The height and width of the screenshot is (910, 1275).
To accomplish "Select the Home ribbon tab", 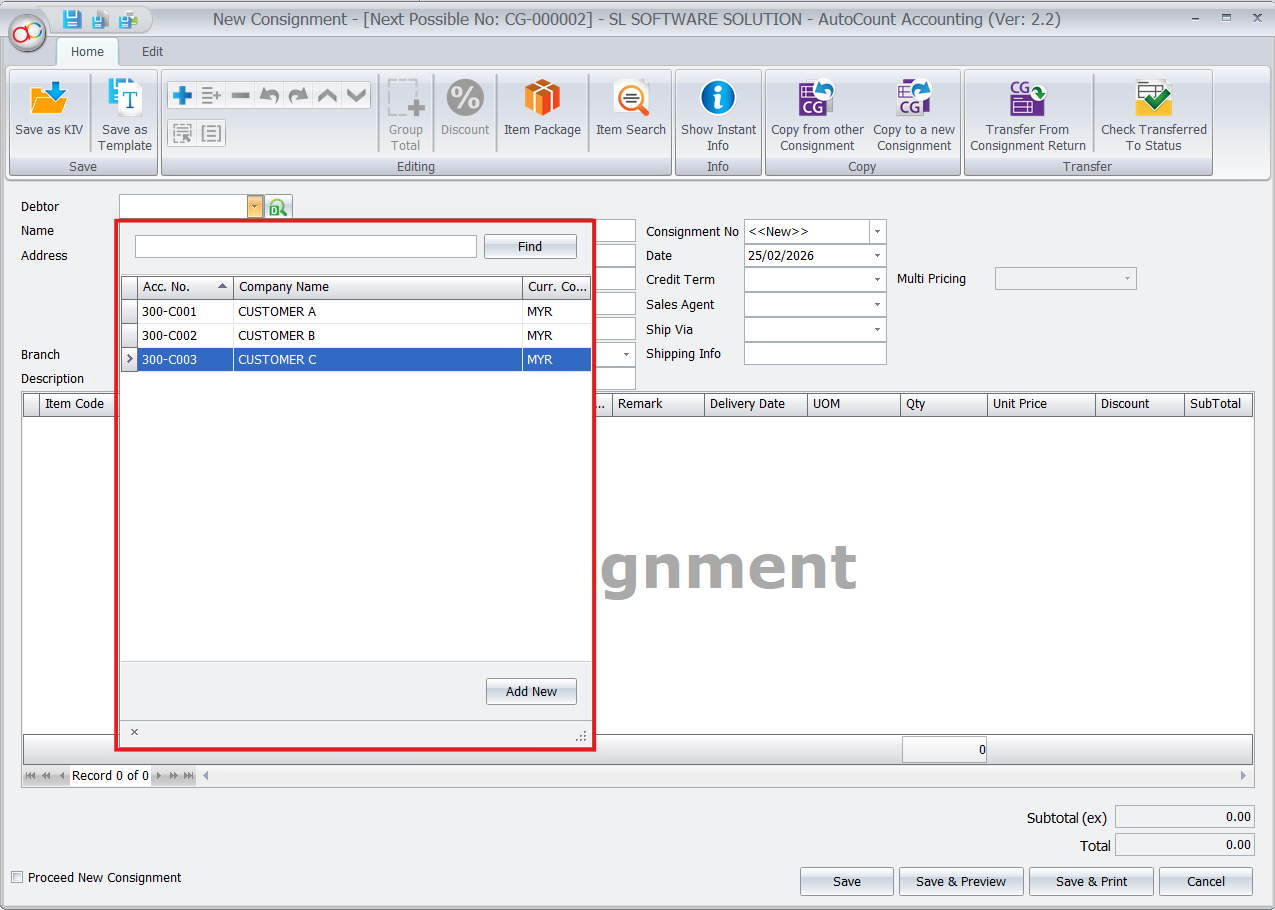I will 87,51.
